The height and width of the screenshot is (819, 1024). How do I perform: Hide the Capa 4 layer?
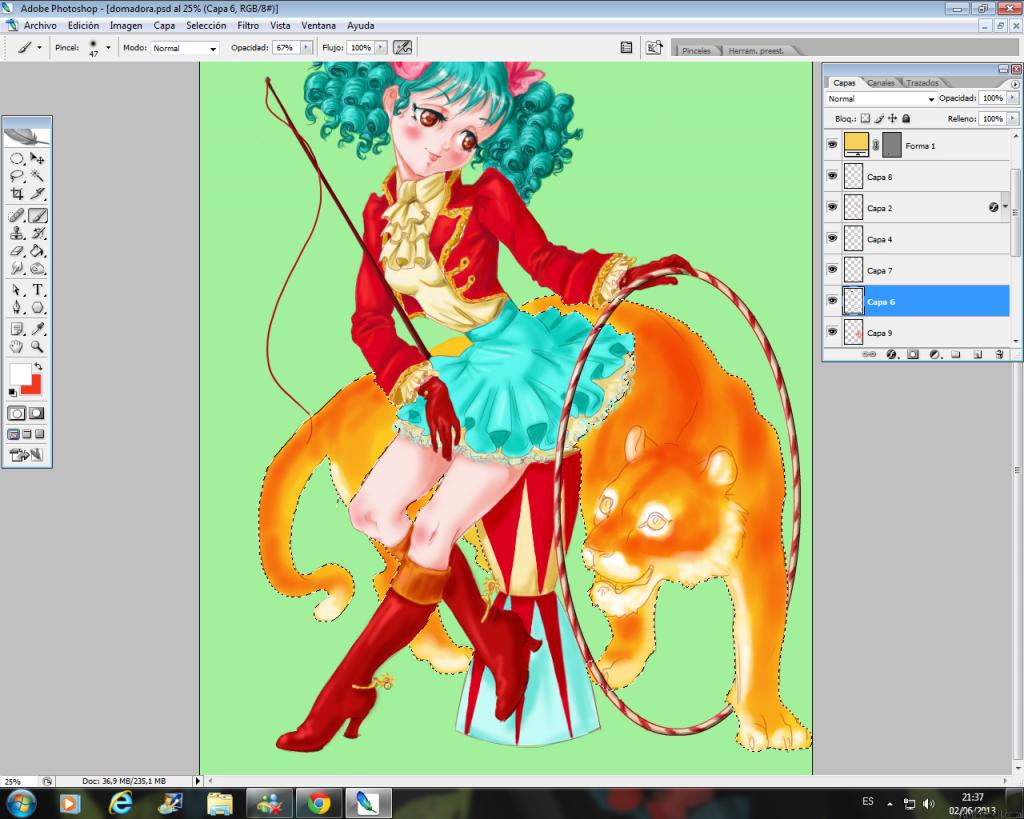[832, 238]
